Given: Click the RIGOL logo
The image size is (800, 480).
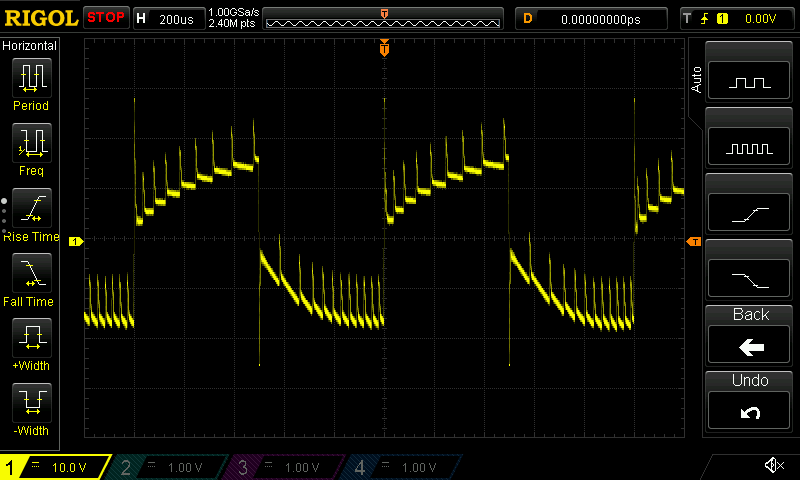Looking at the screenshot, I should pos(41,19).
